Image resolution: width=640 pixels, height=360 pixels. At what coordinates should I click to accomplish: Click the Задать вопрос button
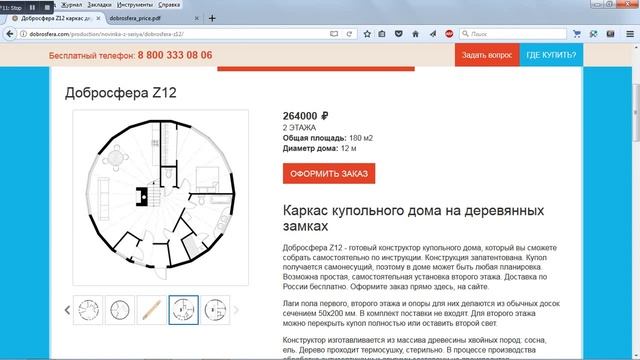point(487,55)
